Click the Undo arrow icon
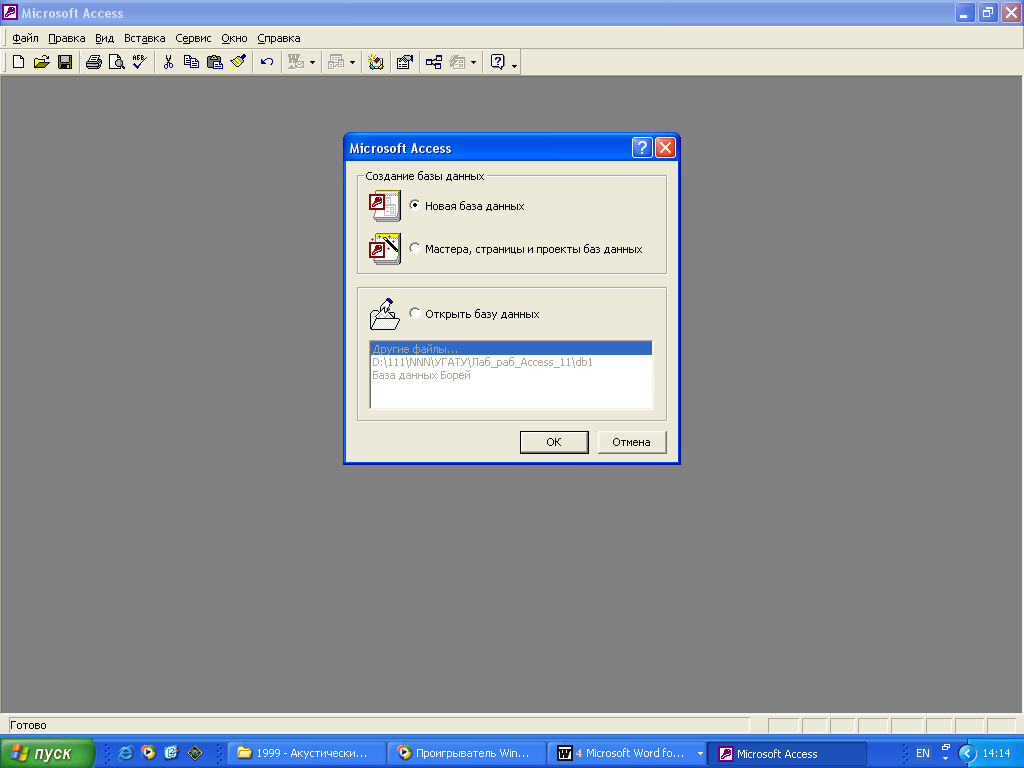 [x=266, y=62]
